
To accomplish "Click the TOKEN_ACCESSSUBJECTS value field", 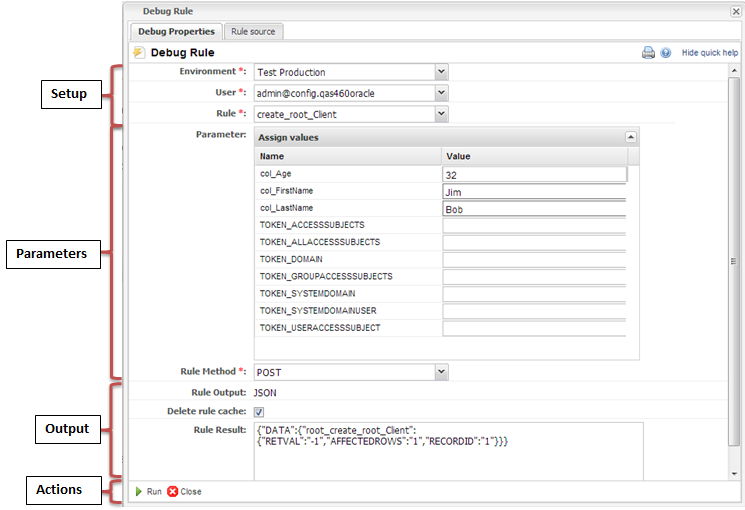I will tap(535, 226).
